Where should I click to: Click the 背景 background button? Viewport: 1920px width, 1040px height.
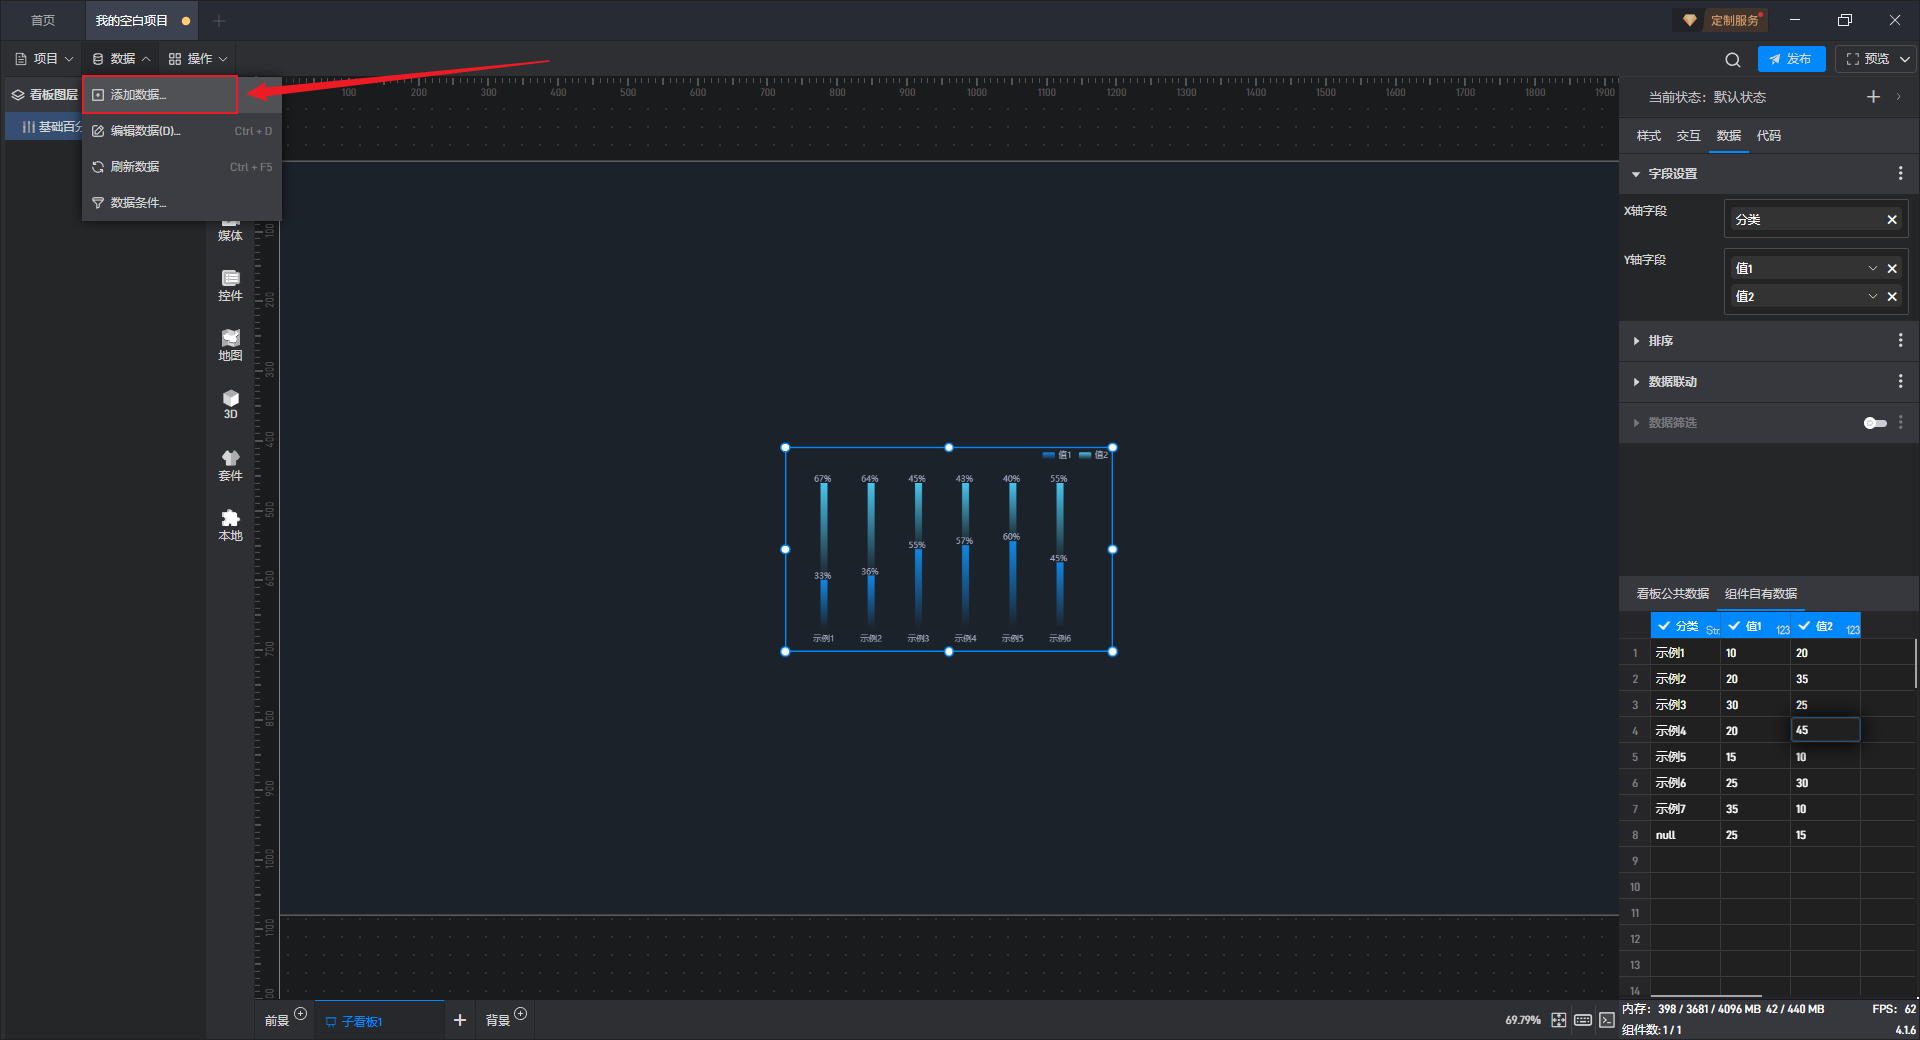tap(498, 1021)
